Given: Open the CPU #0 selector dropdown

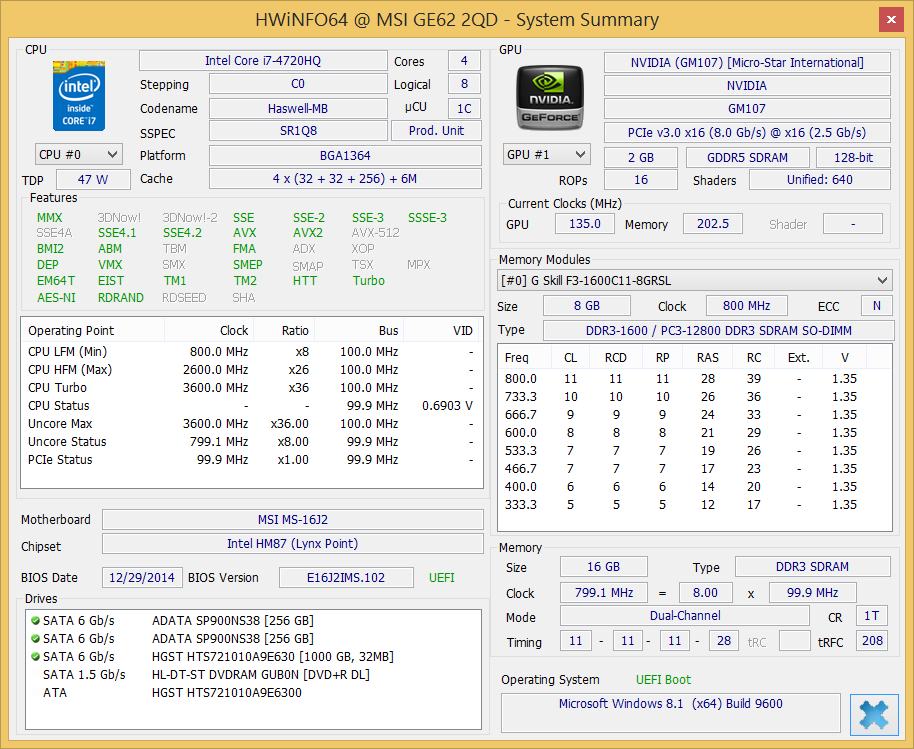Looking at the screenshot, I should point(78,154).
